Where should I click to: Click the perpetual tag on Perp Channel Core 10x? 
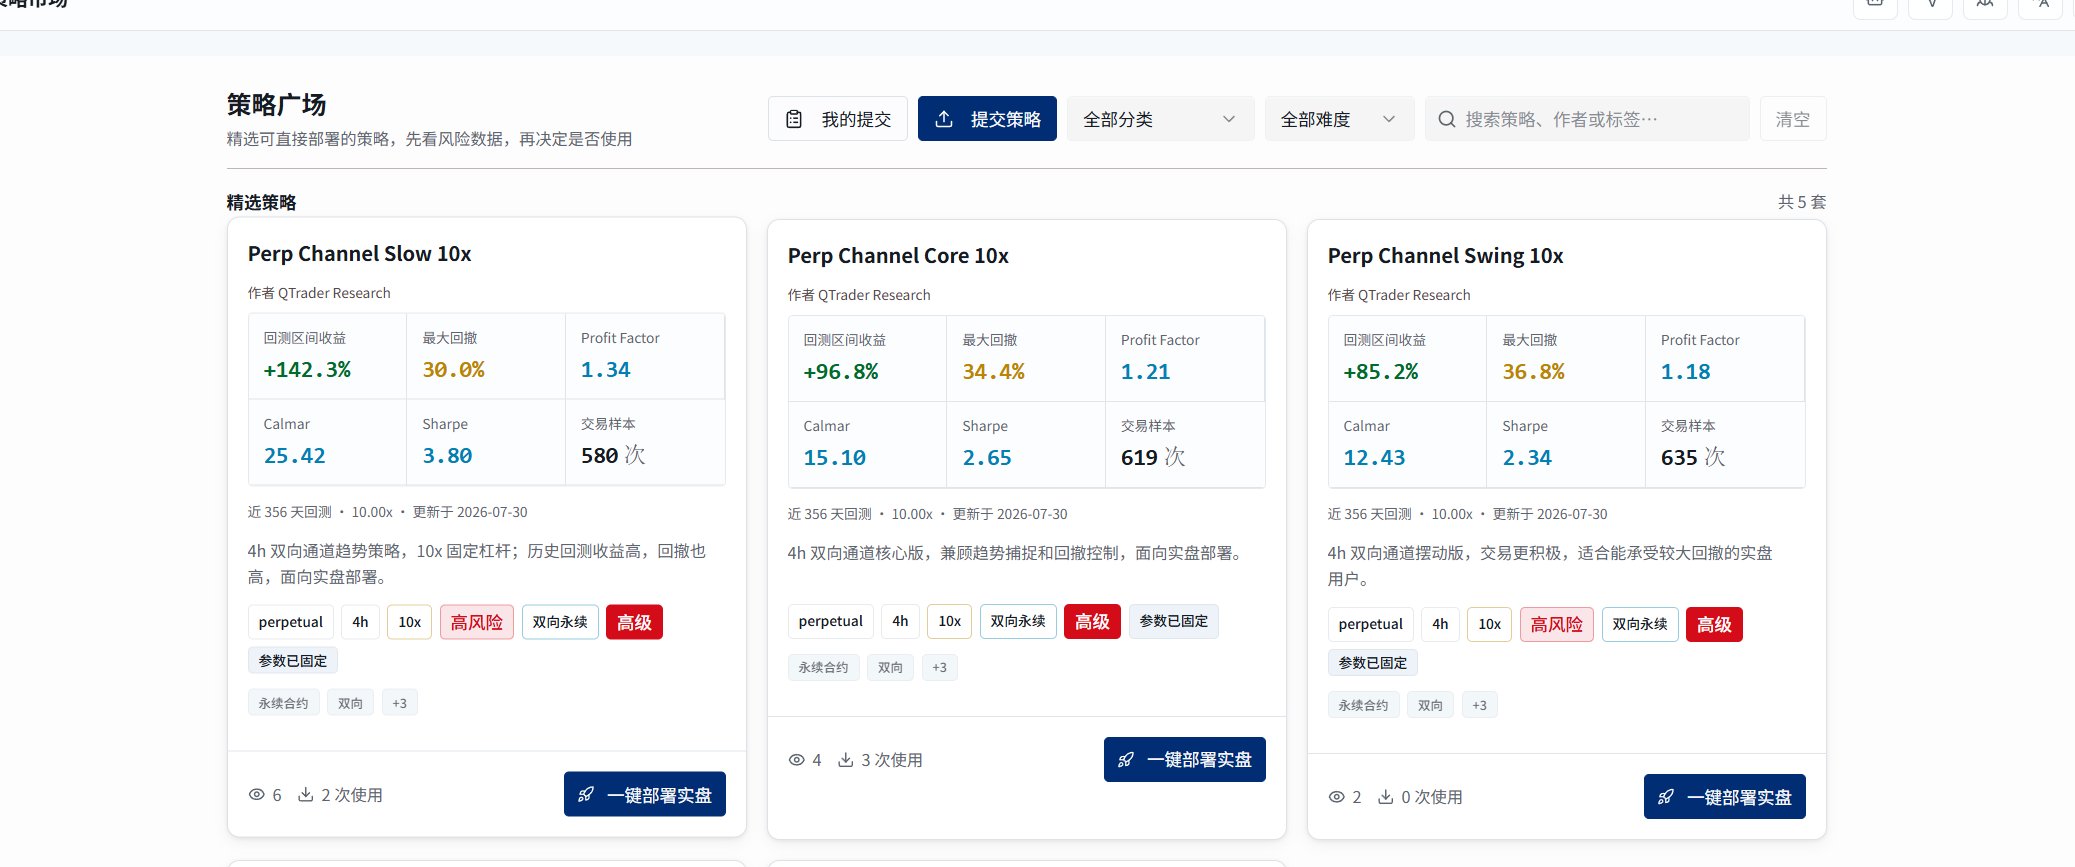[831, 621]
